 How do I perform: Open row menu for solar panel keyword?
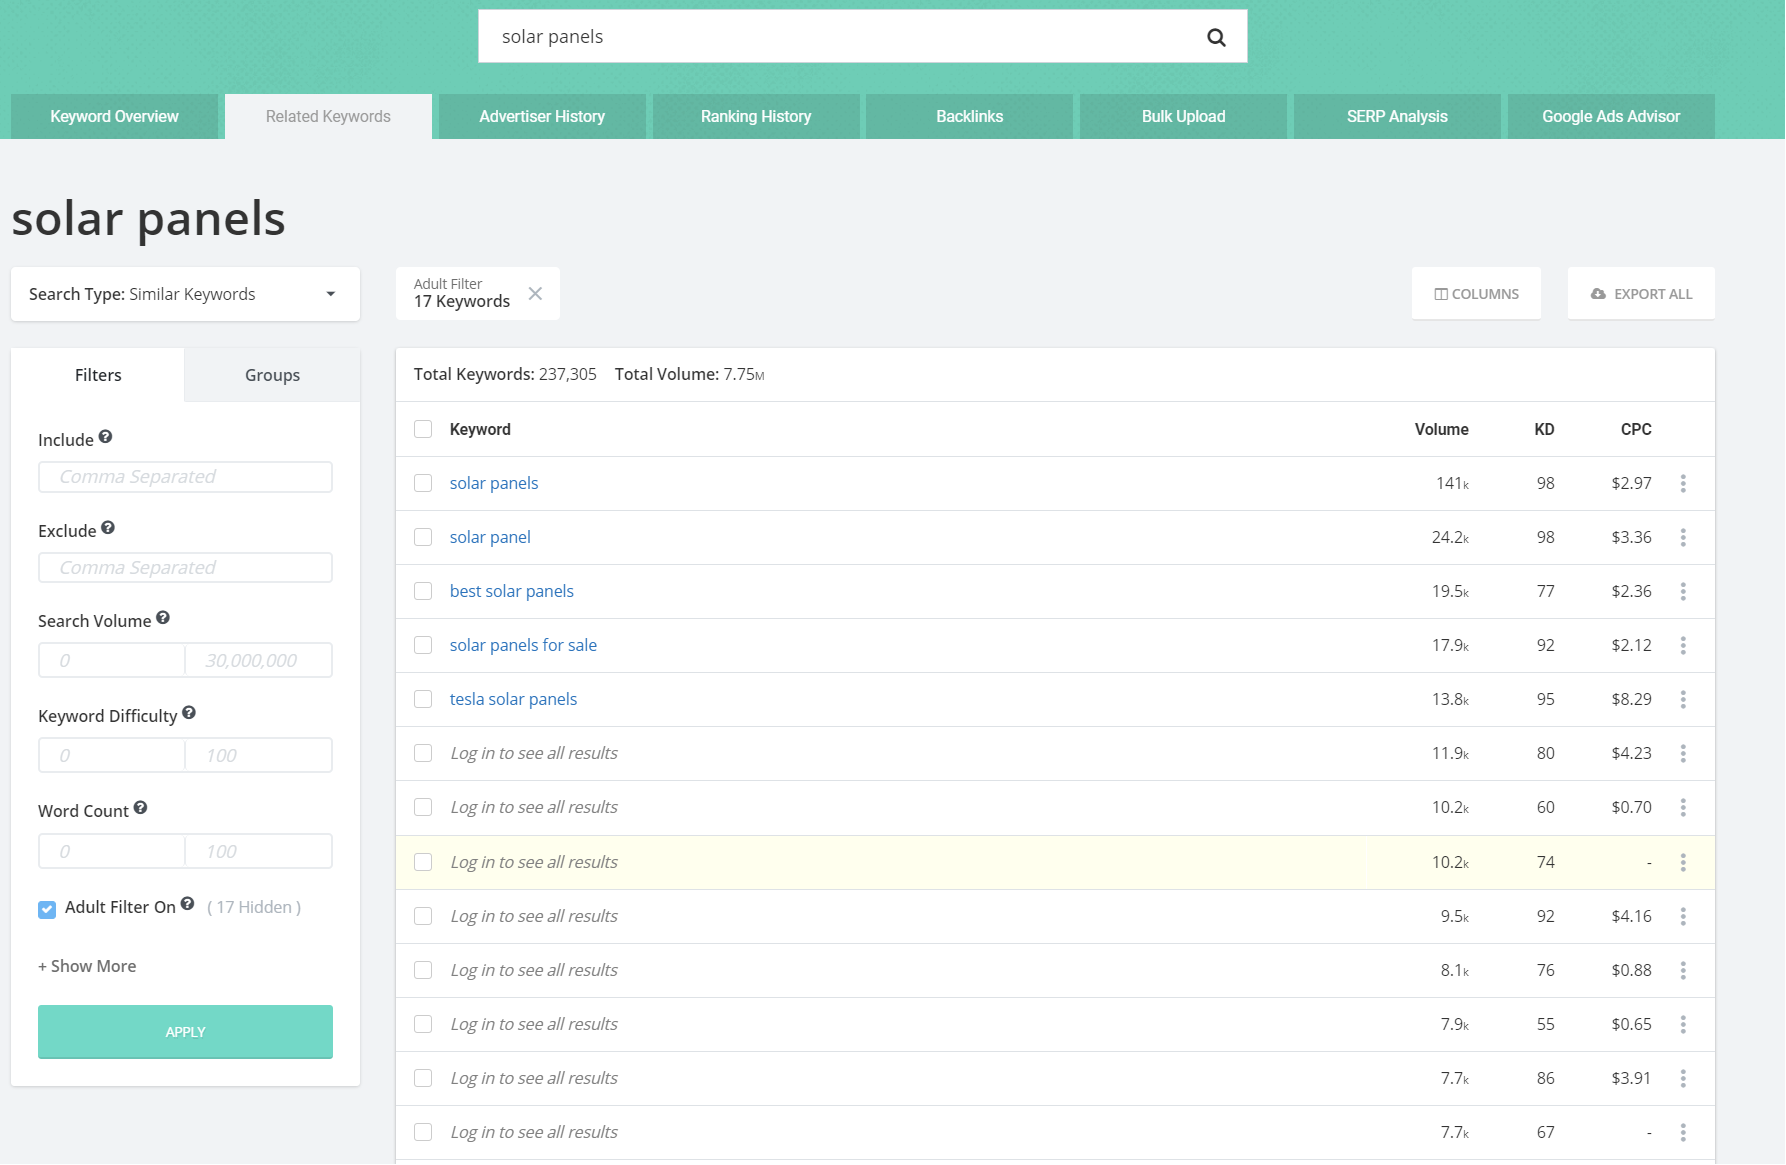[x=1683, y=537]
